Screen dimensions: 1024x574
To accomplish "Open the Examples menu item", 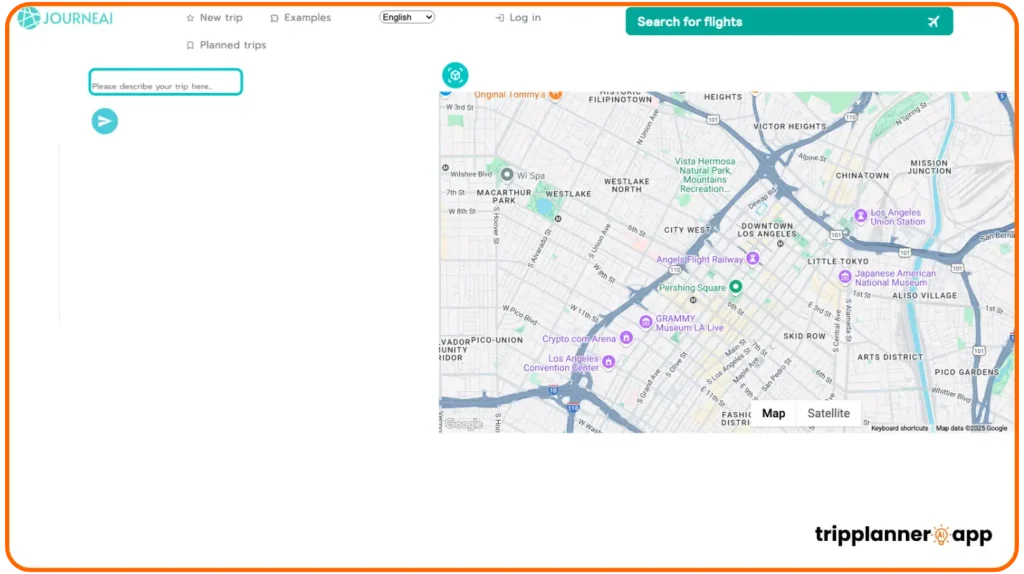I will pyautogui.click(x=300, y=18).
